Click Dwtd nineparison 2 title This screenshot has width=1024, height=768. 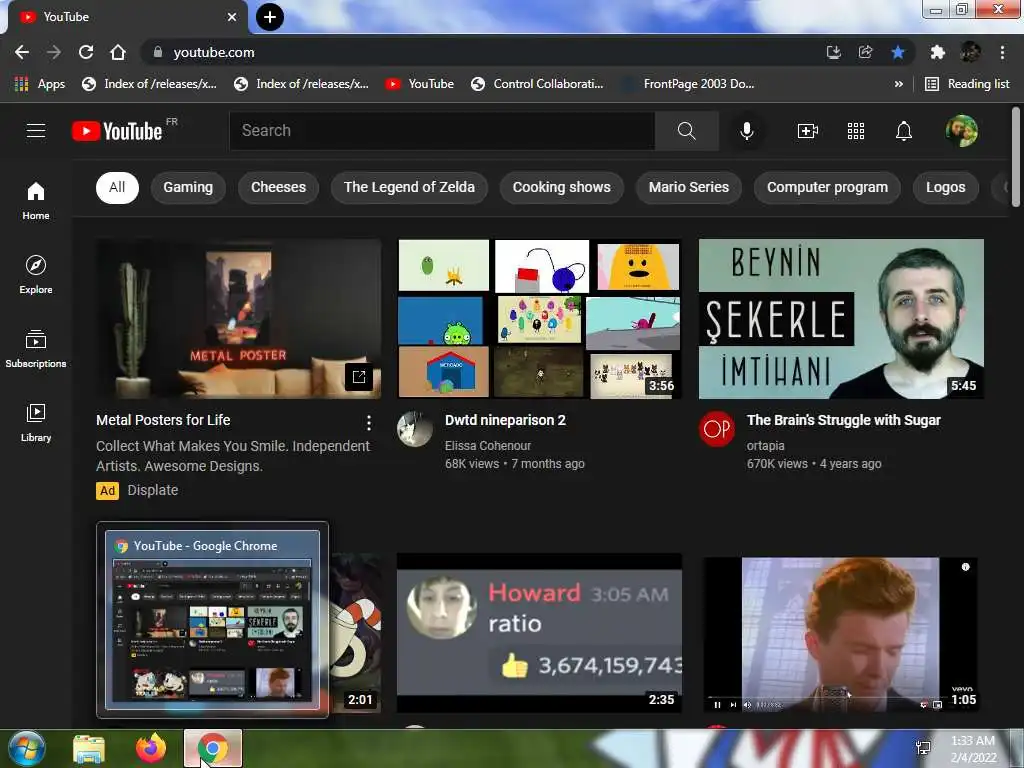[x=505, y=421]
